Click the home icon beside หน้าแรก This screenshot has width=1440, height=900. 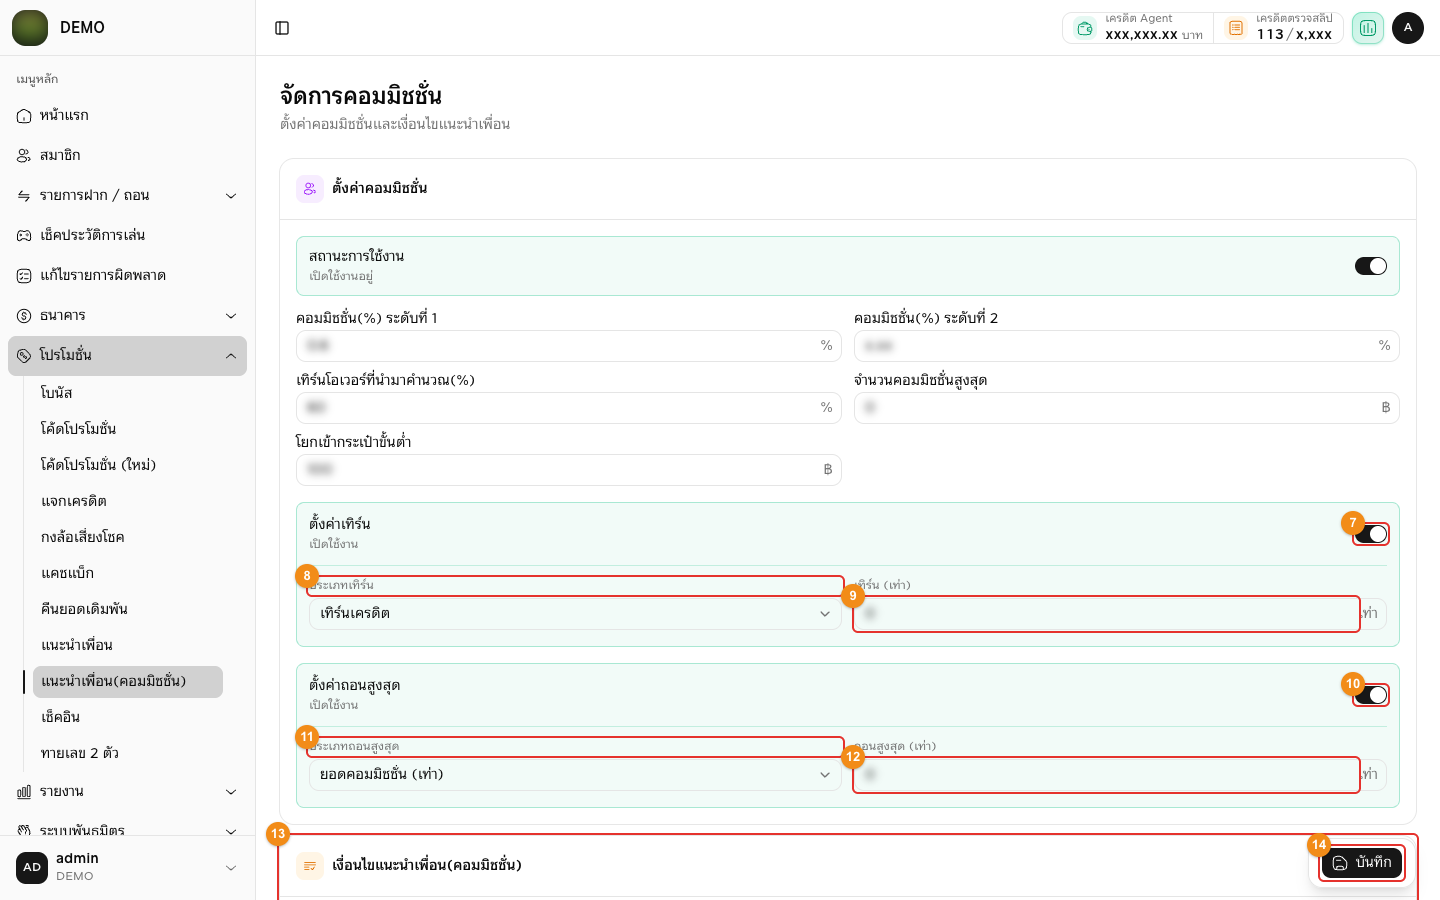tap(24, 116)
